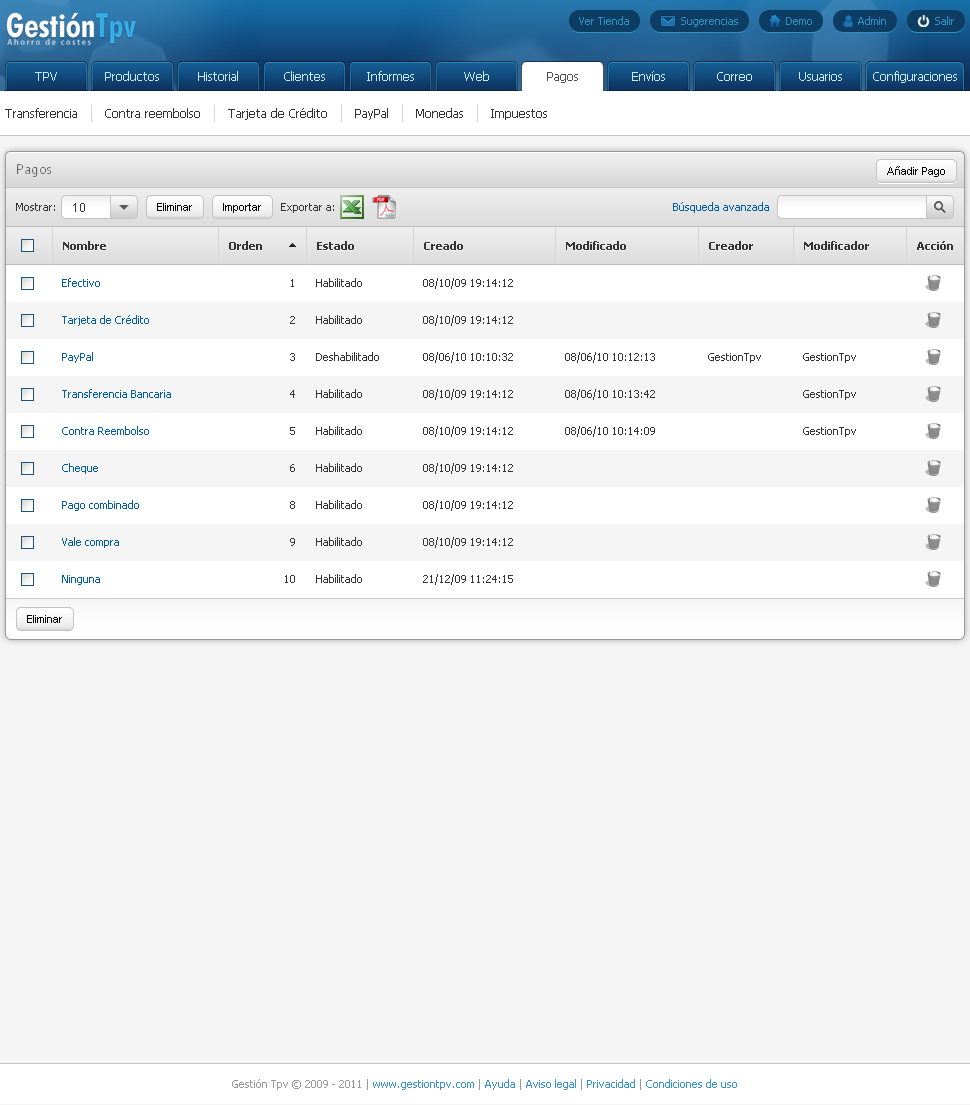
Task: Delete Contra Reembolso row via trash icon
Action: pos(933,431)
